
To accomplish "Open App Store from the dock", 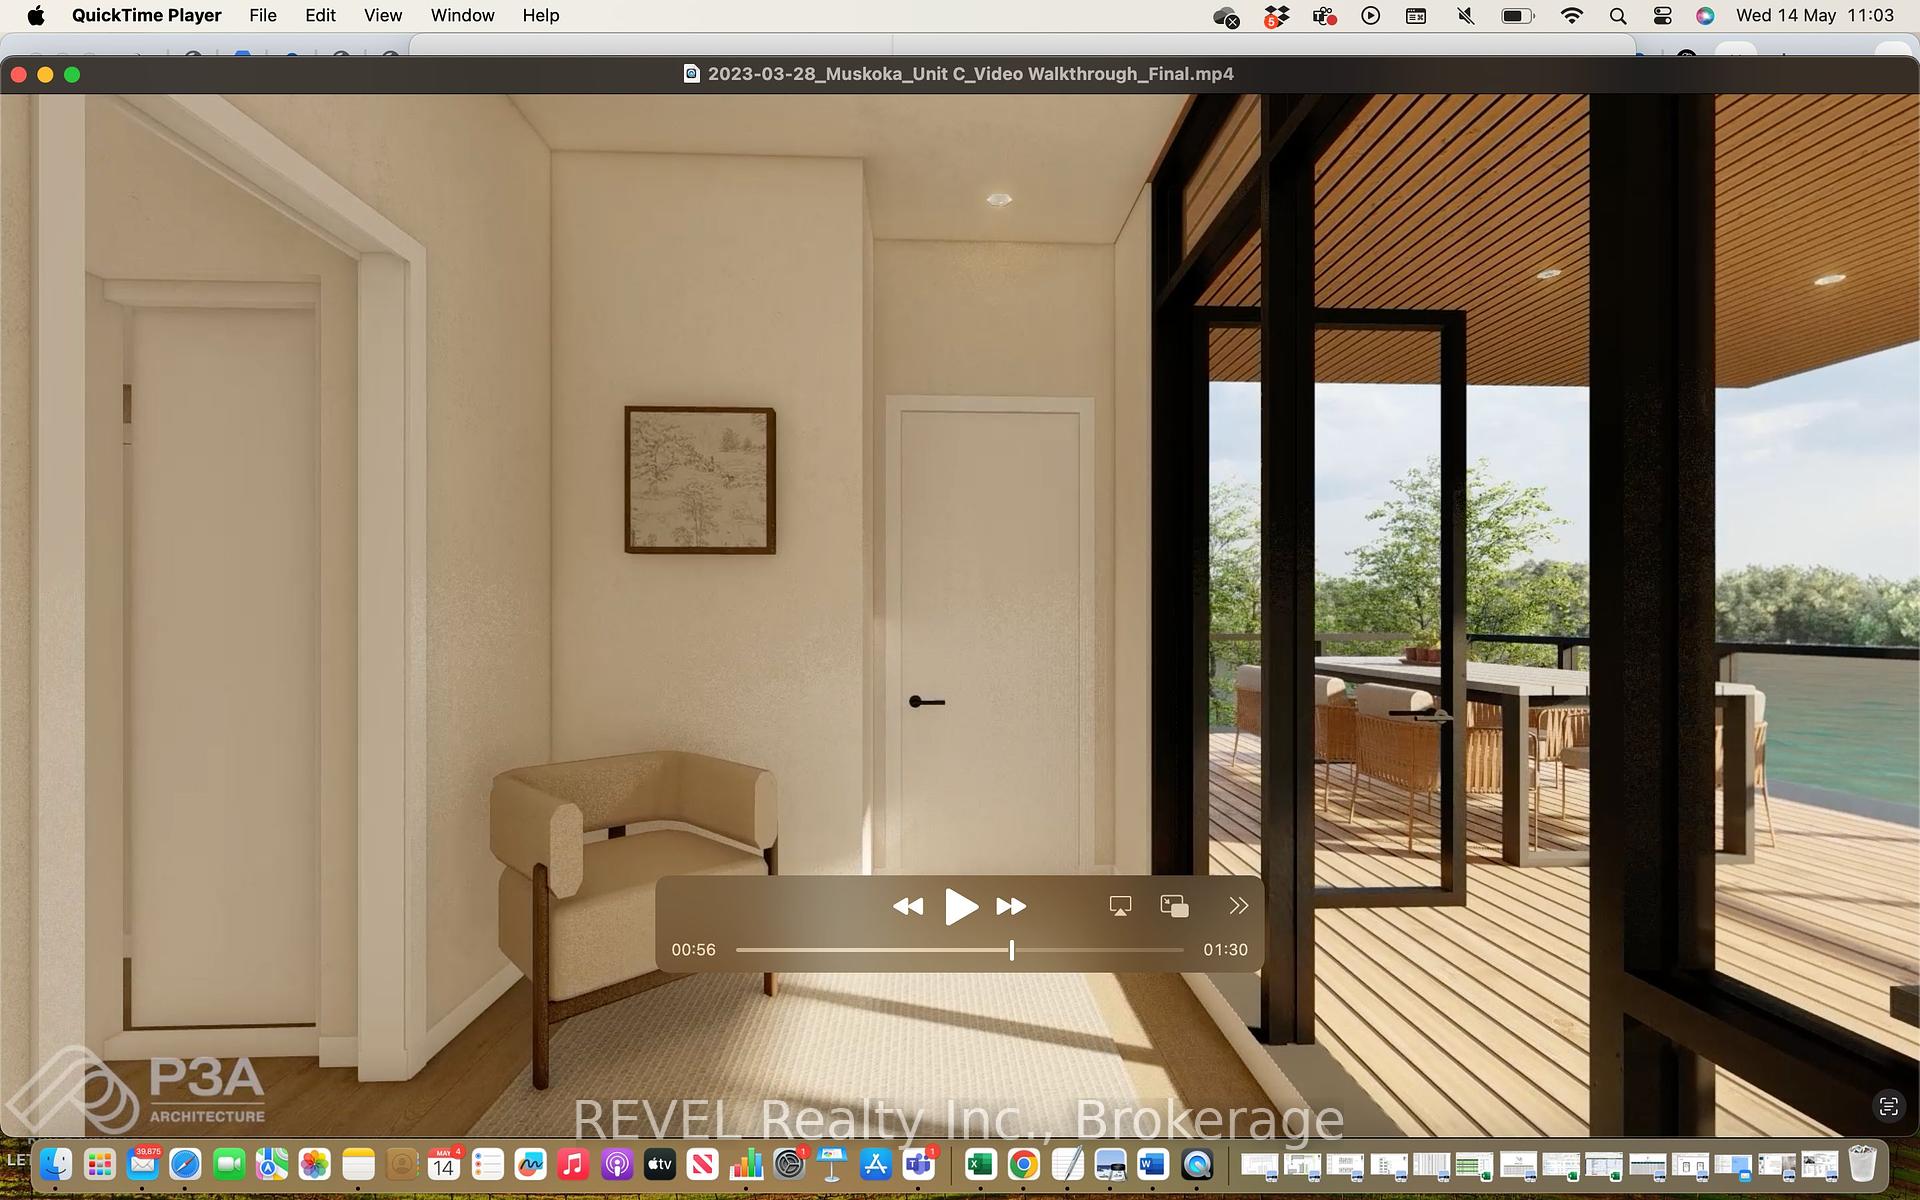I will coord(875,1164).
